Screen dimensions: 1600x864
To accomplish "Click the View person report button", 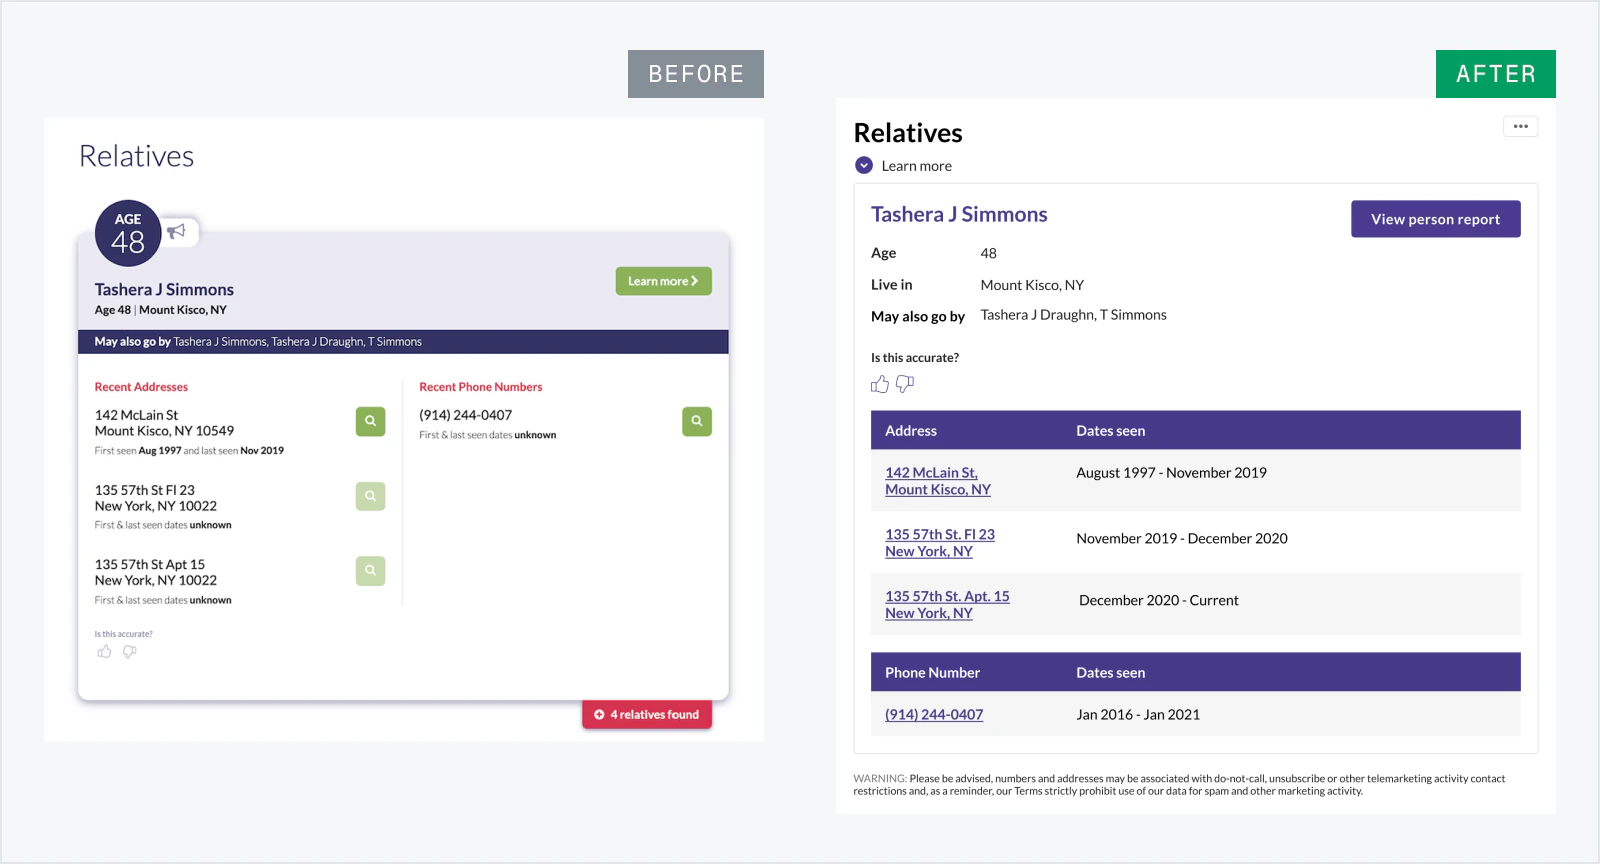I will click(x=1436, y=219).
